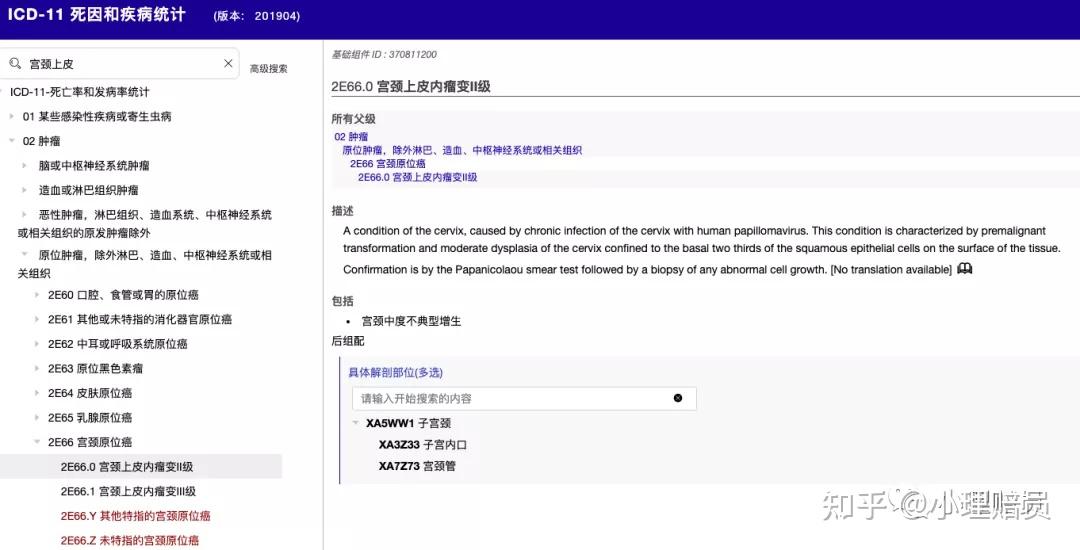The height and width of the screenshot is (550, 1080).
Task: Select 恶性肿瘤，淋巴组织 tree entry
Action: [x=145, y=224]
